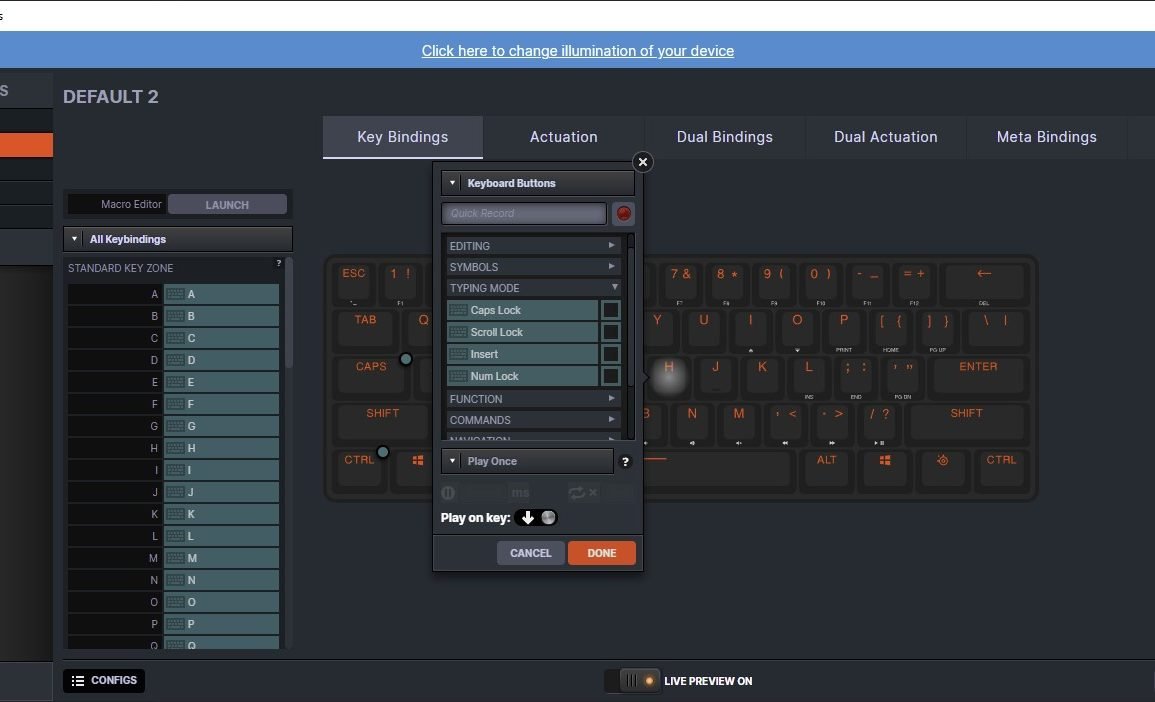The height and width of the screenshot is (702, 1155).
Task: Expand the FUNCTION category
Action: [x=533, y=399]
